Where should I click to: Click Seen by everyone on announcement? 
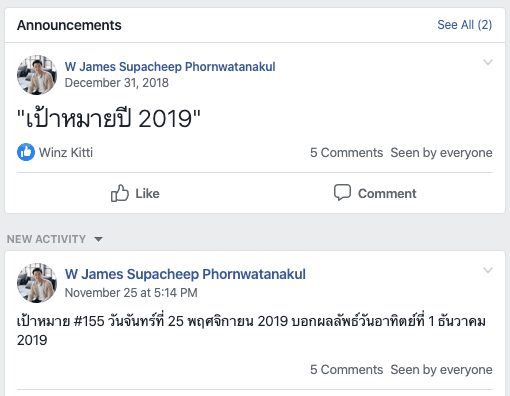(441, 153)
